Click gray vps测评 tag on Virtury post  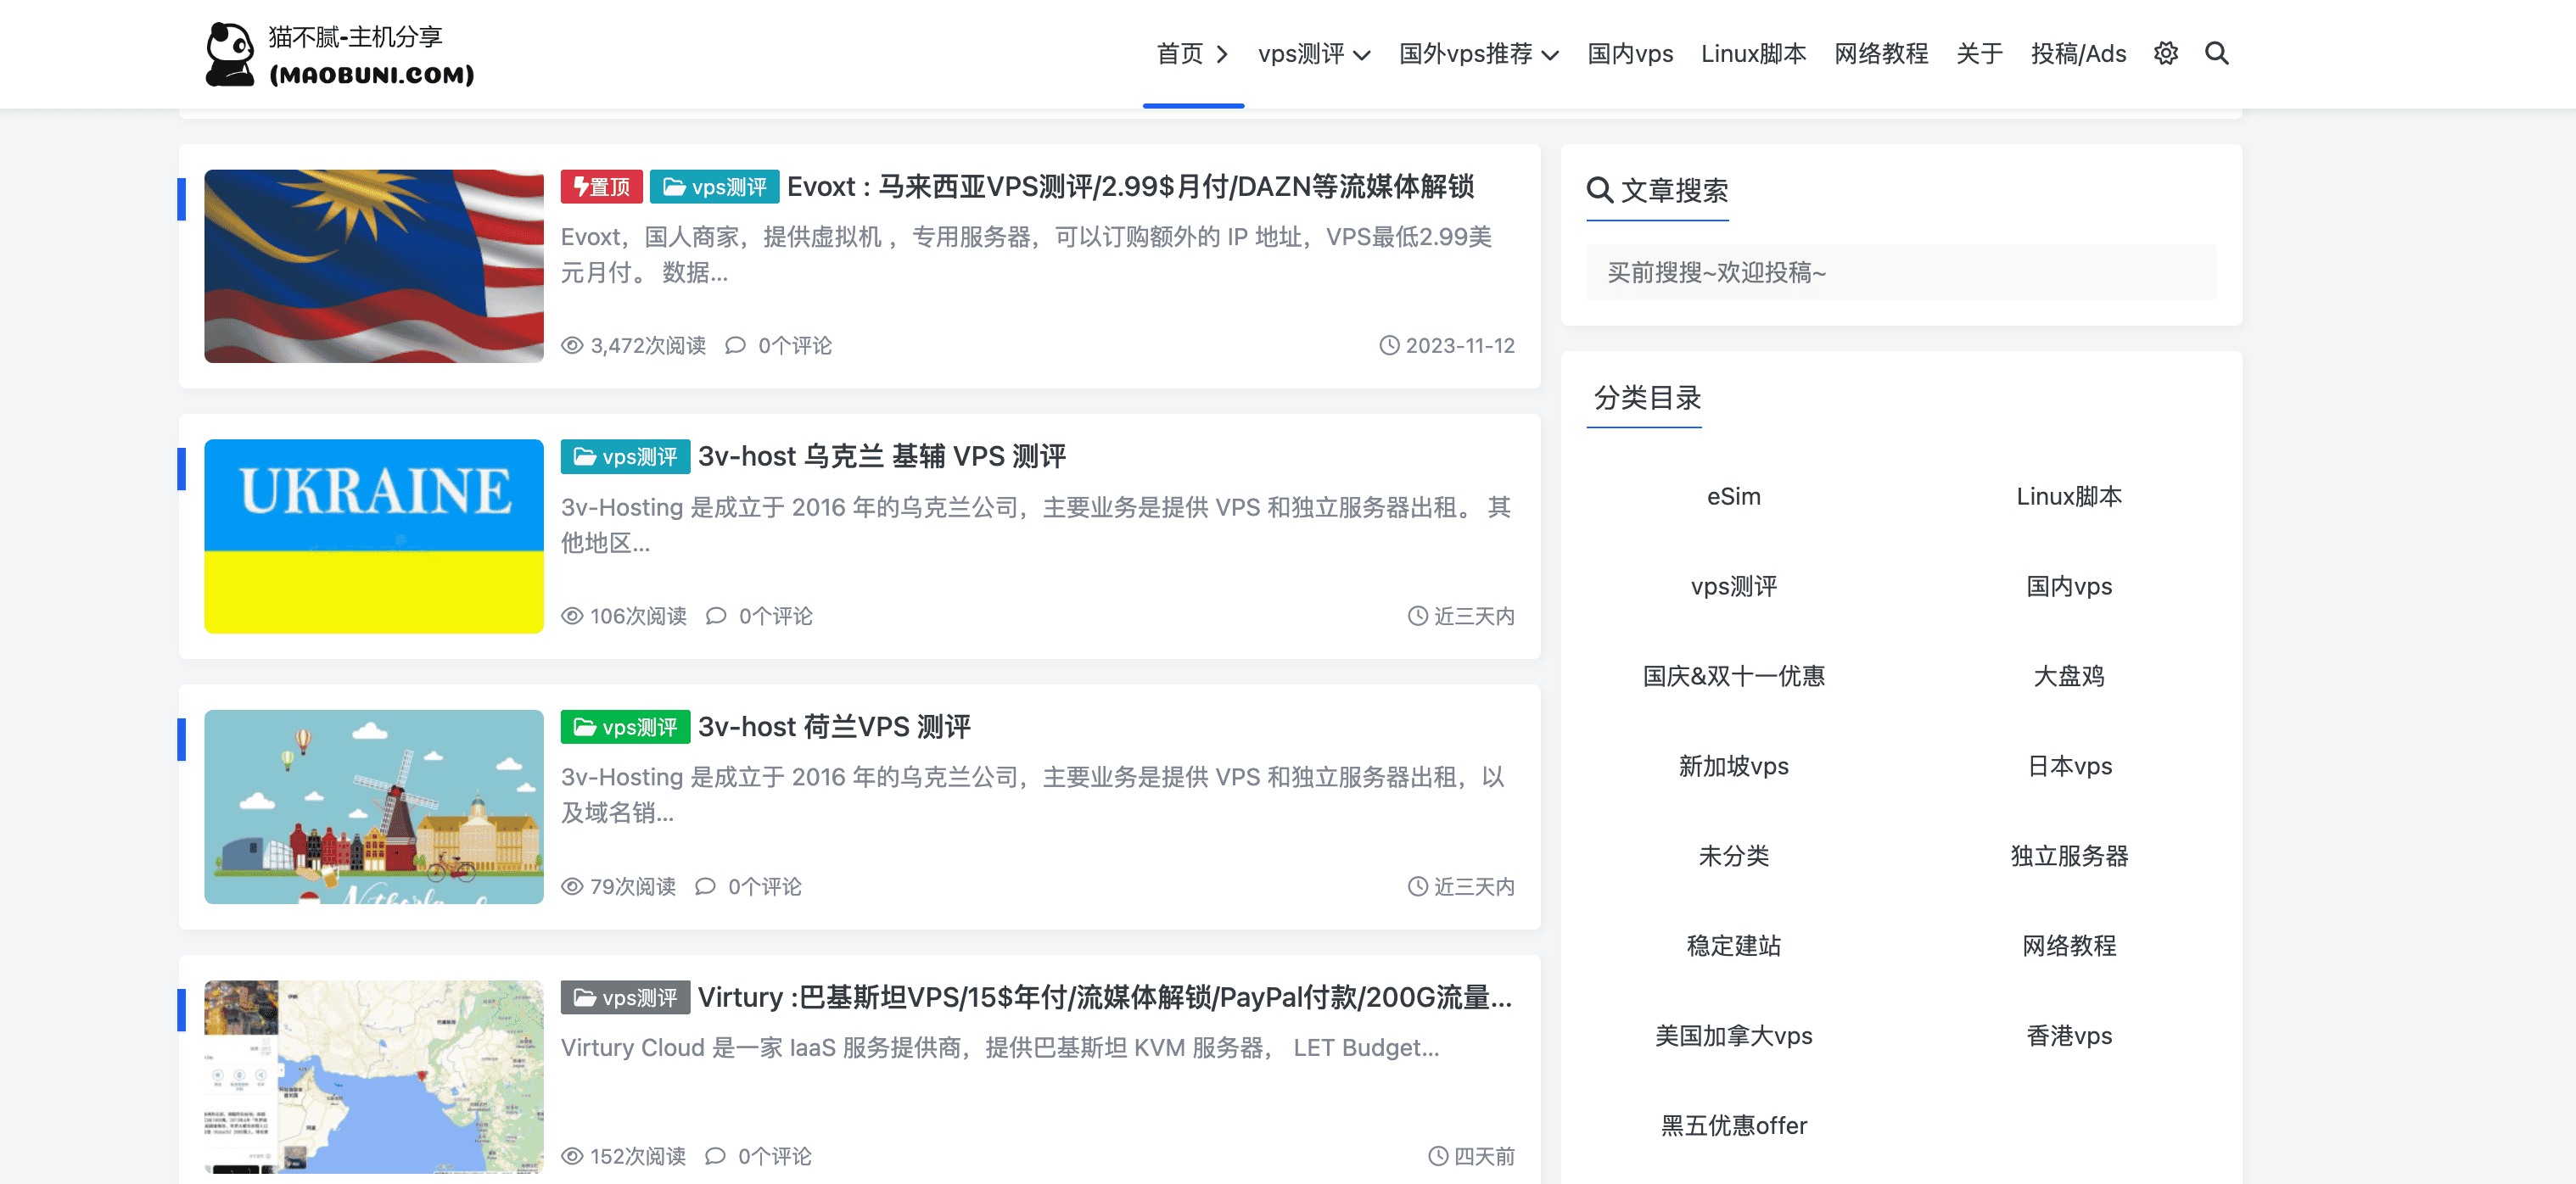625,997
